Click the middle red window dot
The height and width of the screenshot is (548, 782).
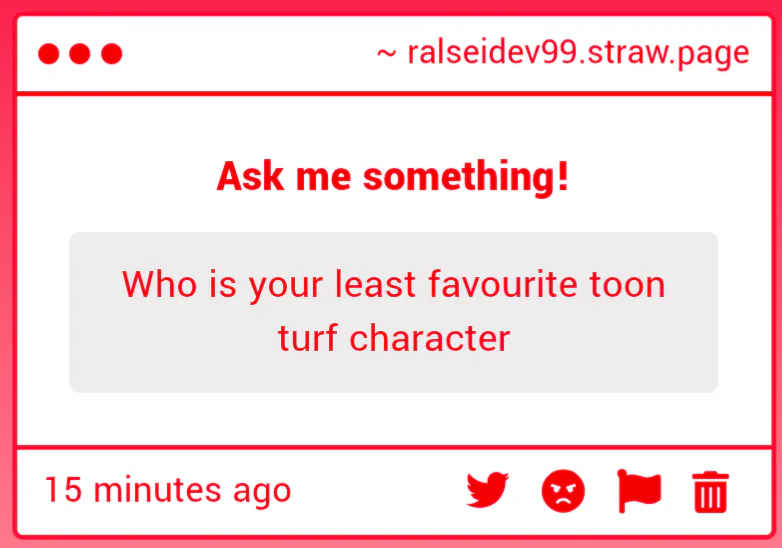[x=80, y=54]
